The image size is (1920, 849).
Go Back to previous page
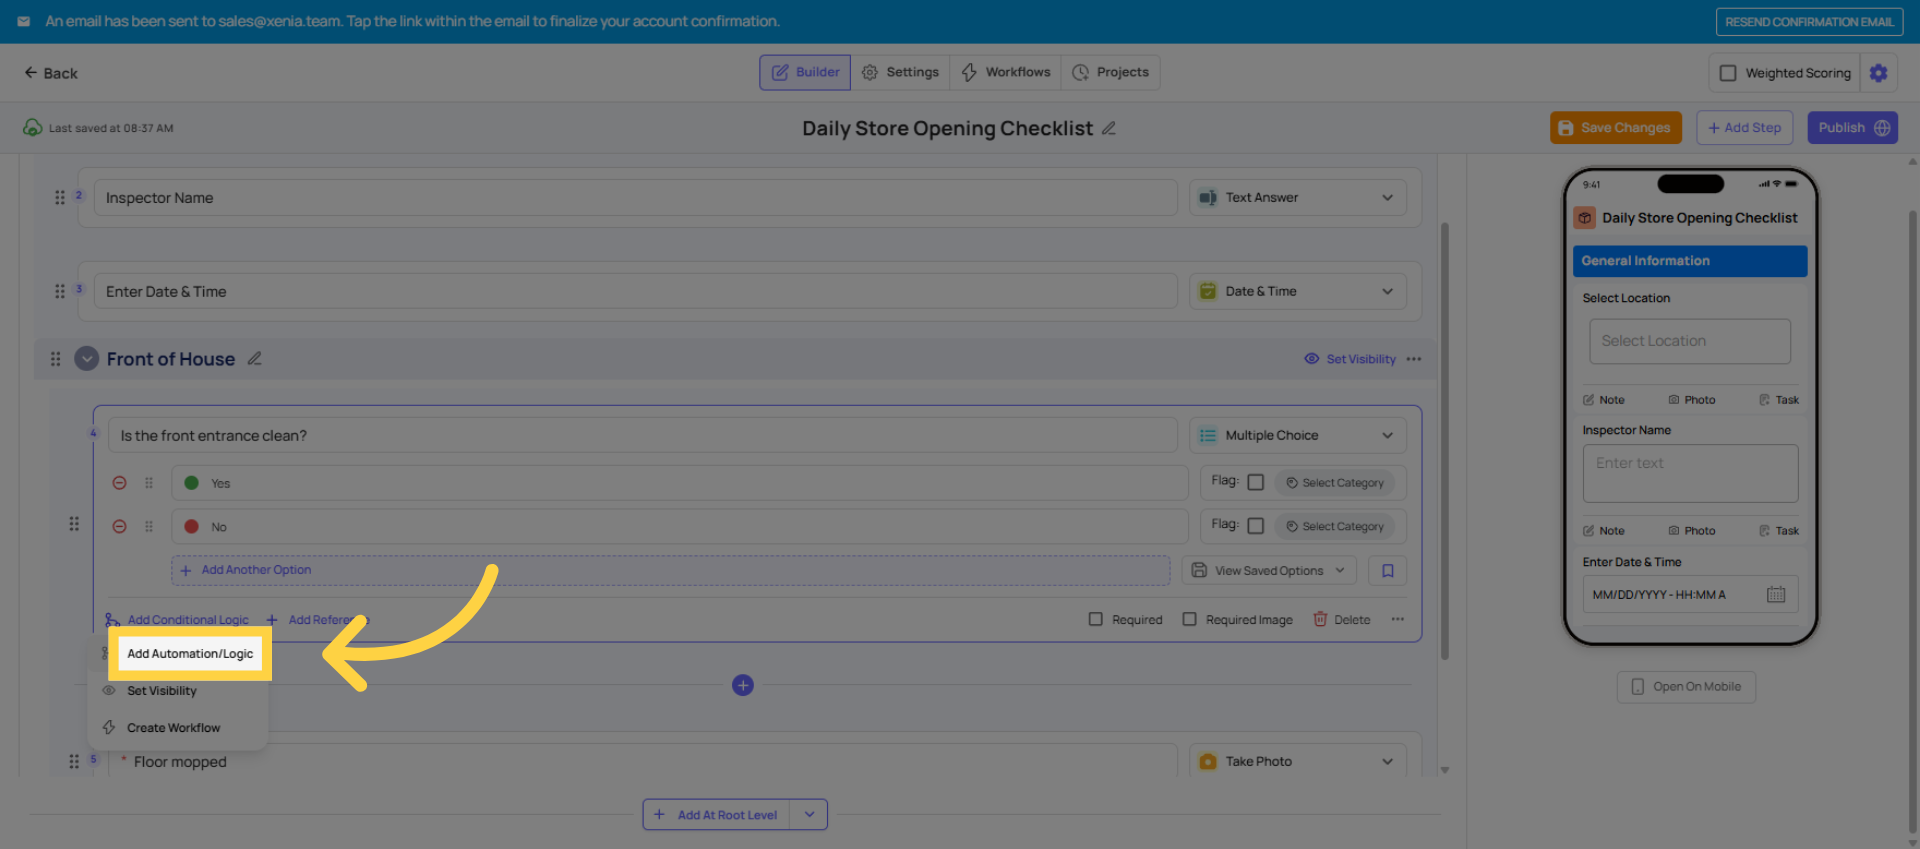pos(51,73)
